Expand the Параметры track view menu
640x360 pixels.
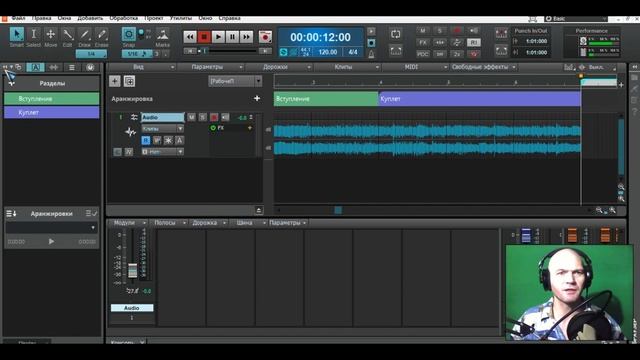pyautogui.click(x=210, y=67)
